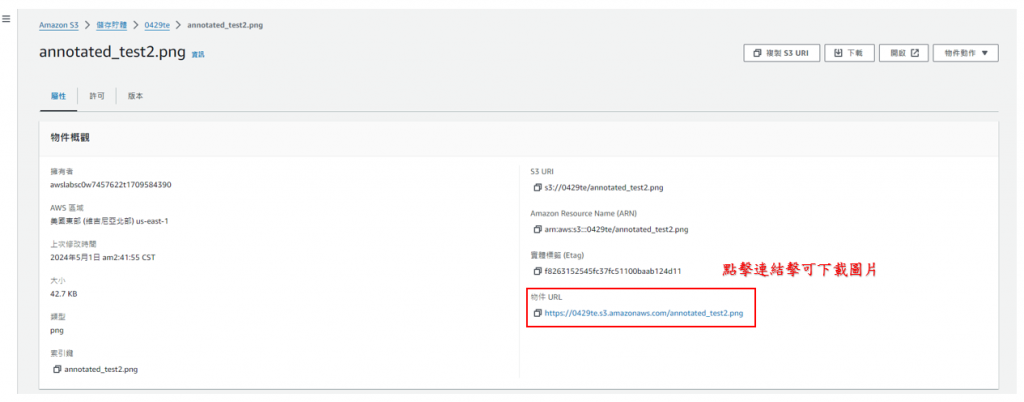Copy the S3 URI s3://0429te/annotated_test2.png
The image size is (1024, 402).
pos(537,188)
